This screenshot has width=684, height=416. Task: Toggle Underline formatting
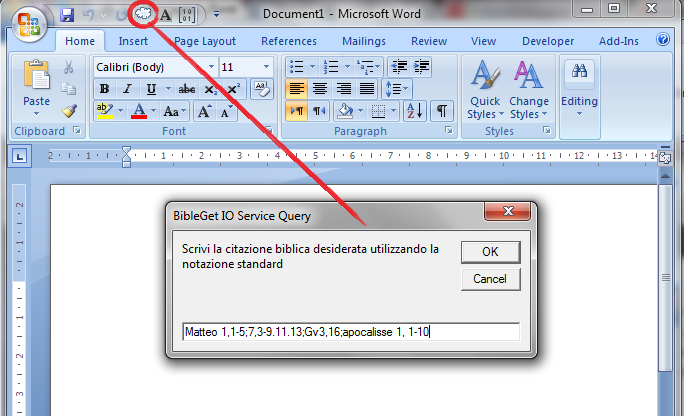pos(151,89)
